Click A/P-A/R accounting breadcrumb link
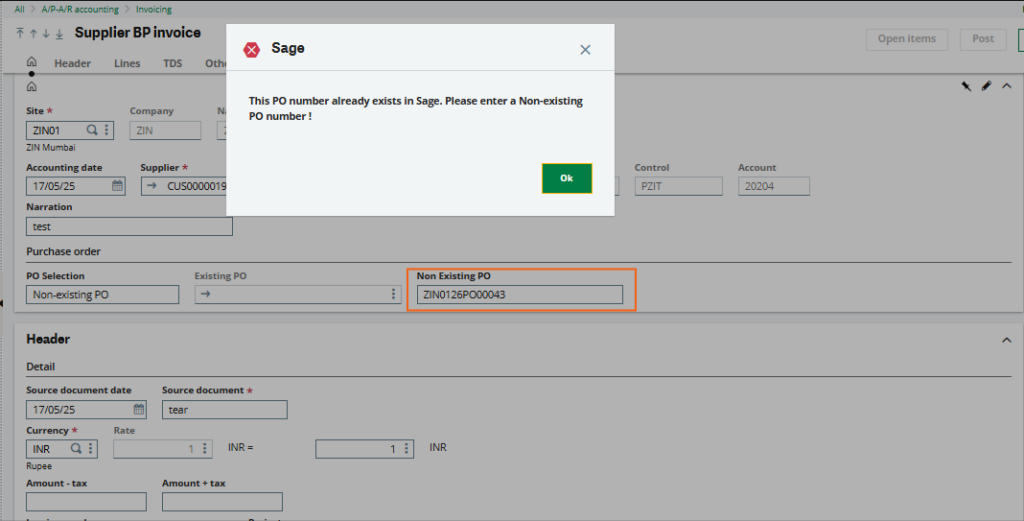This screenshot has height=521, width=1024. (x=80, y=9)
